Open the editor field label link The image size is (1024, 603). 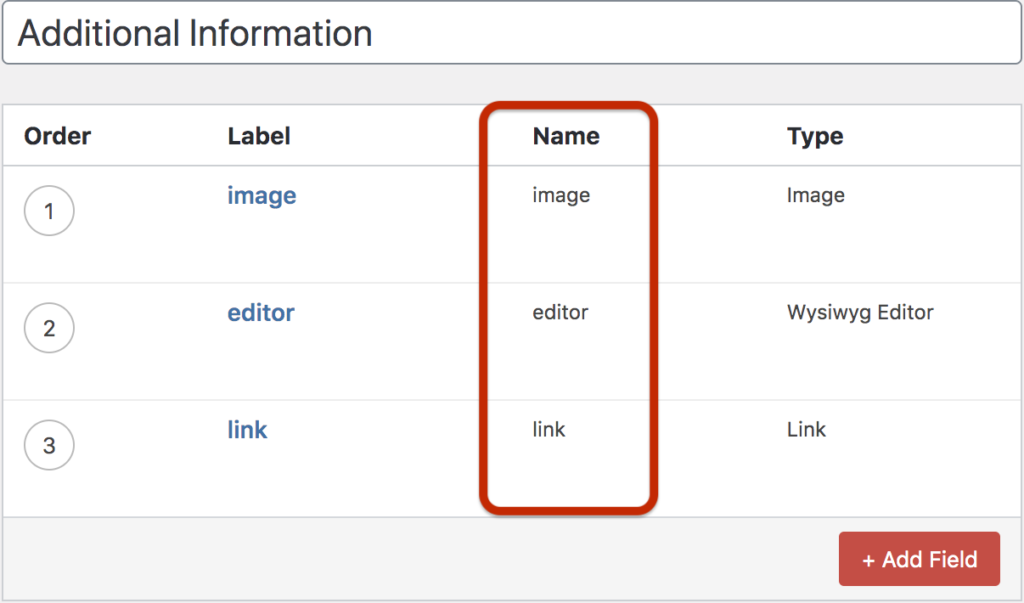click(261, 313)
